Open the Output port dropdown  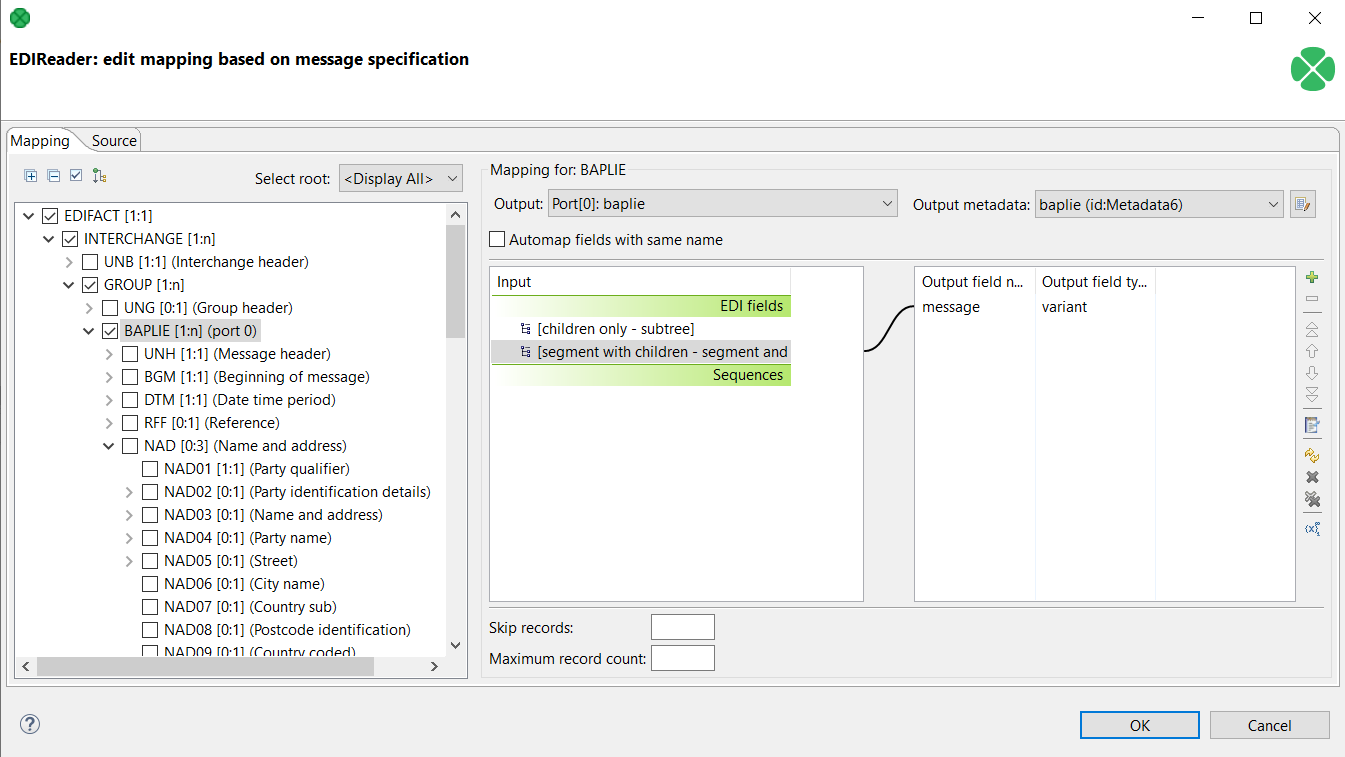point(722,204)
